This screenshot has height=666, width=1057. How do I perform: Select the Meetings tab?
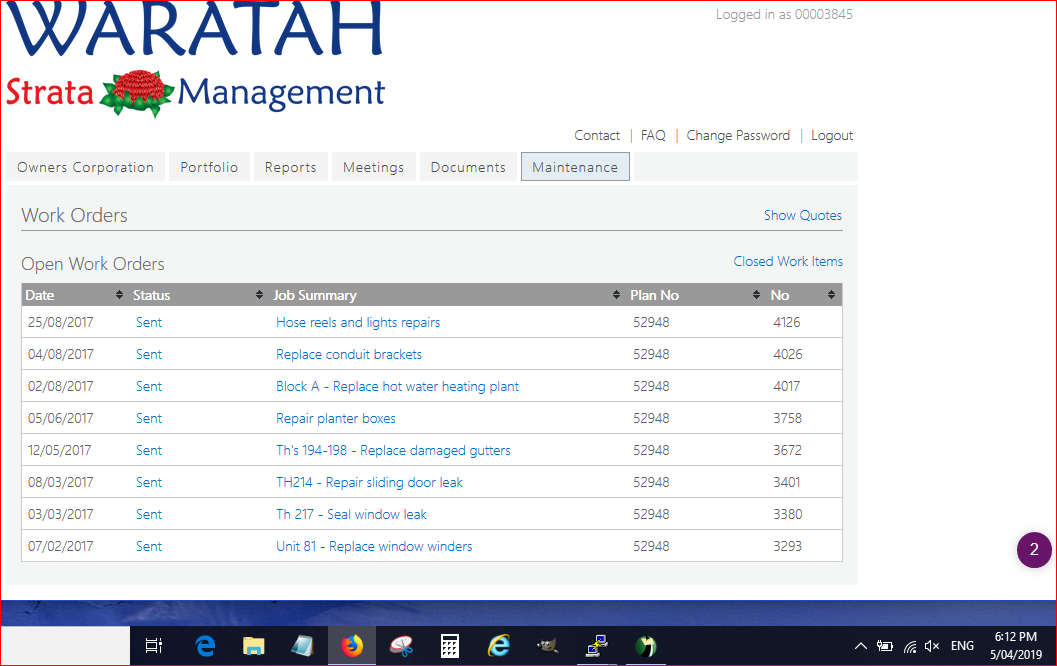(373, 166)
